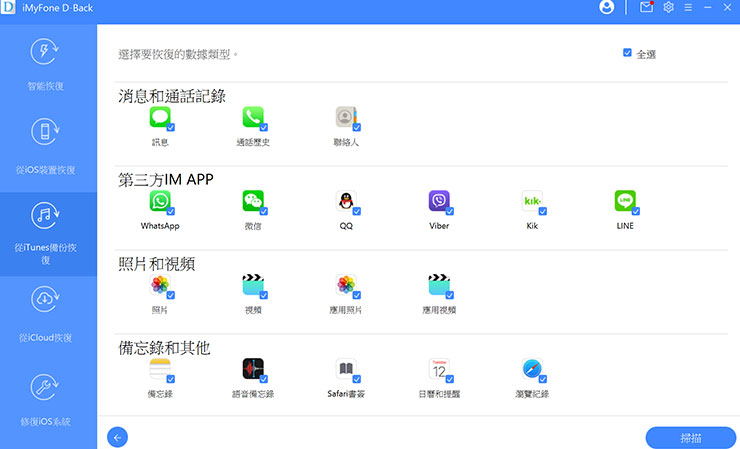Image resolution: width=740 pixels, height=449 pixels.
Task: Click the Kik app icon
Action: tap(532, 201)
